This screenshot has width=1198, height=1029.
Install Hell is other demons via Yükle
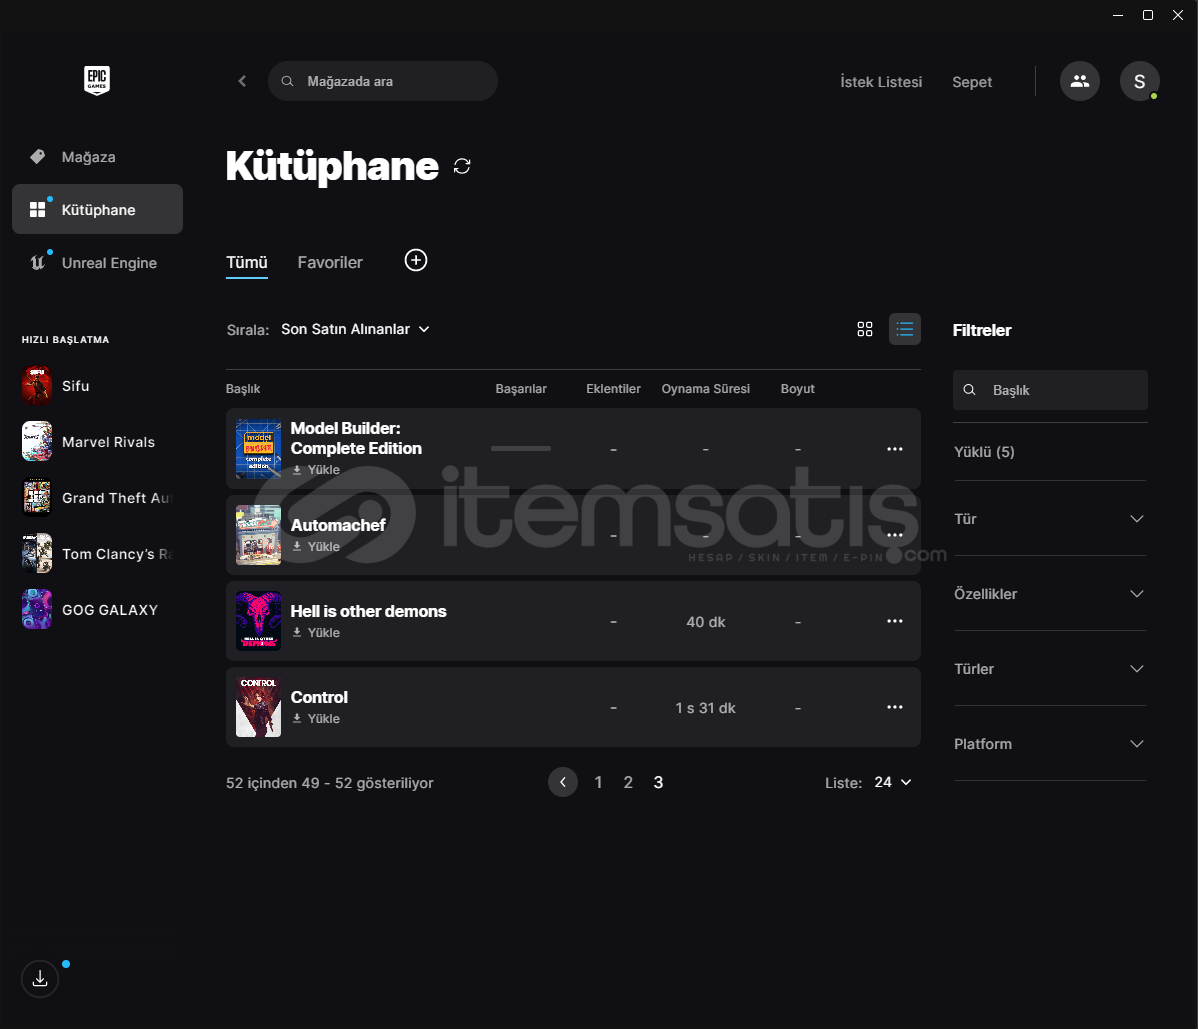point(316,633)
